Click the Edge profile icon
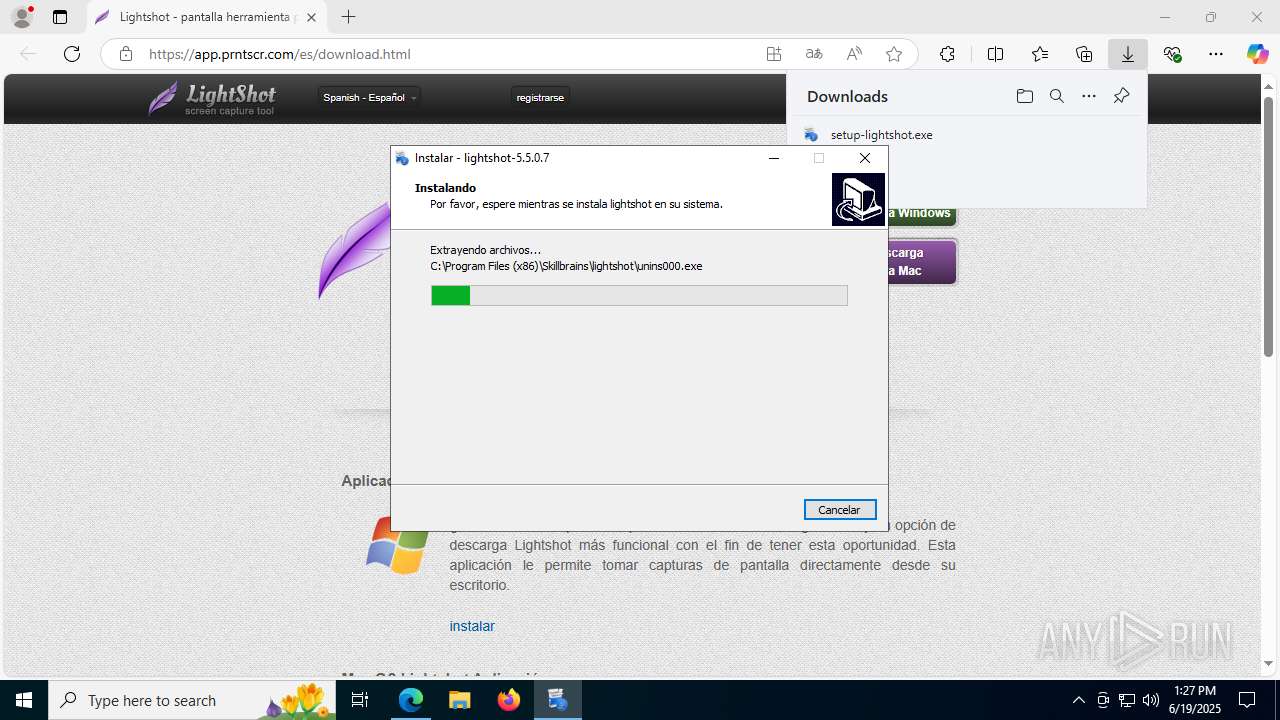 [22, 17]
